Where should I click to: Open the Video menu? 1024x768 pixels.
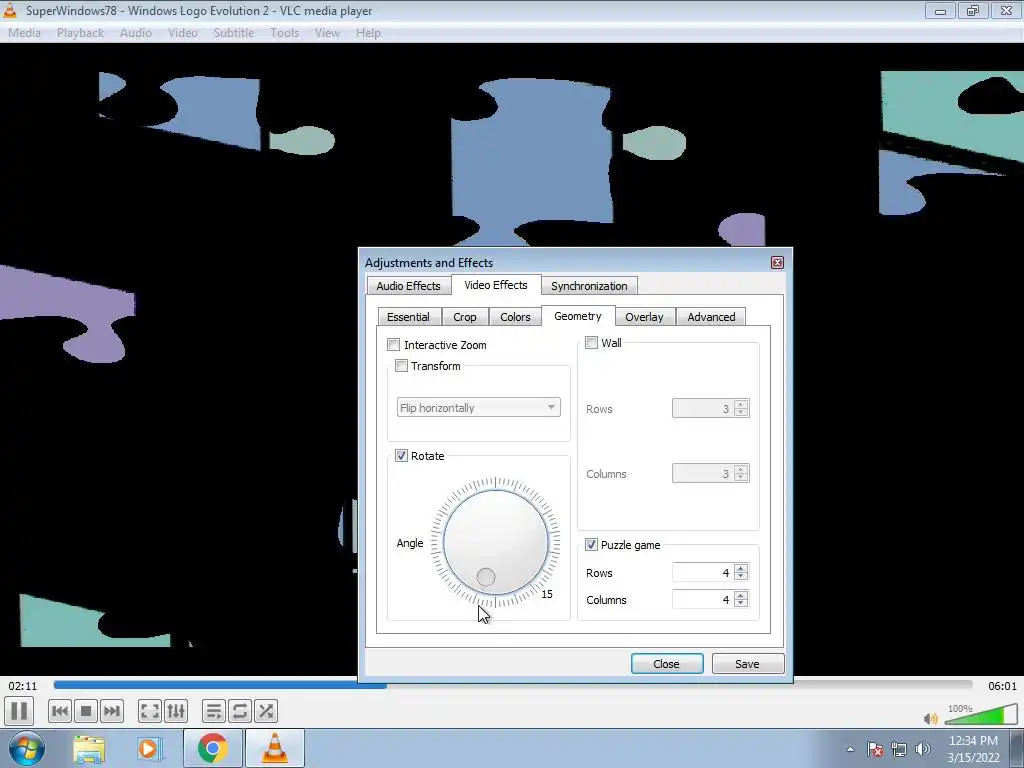(183, 33)
